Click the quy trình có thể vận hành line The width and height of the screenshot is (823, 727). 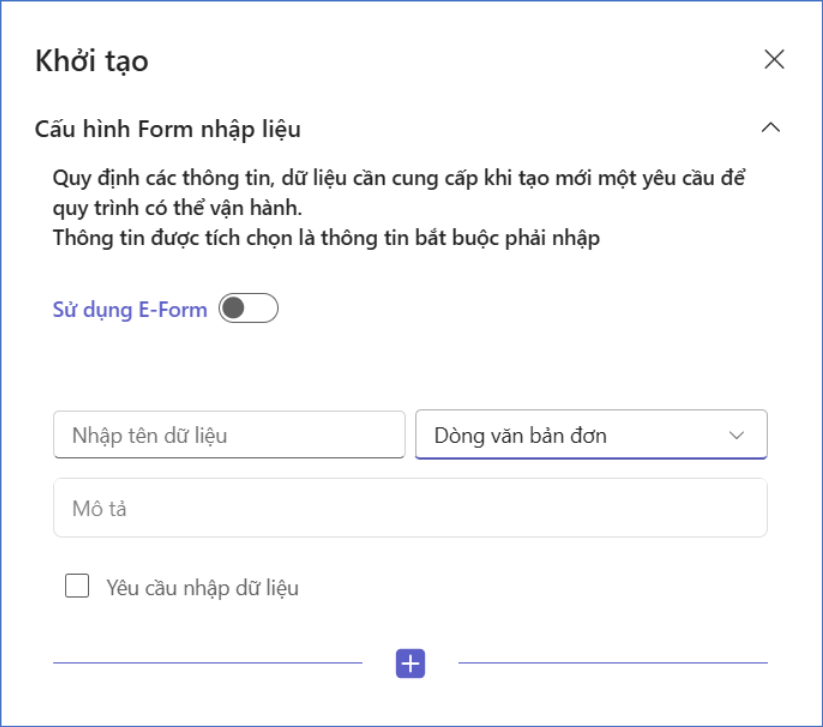coord(176,210)
